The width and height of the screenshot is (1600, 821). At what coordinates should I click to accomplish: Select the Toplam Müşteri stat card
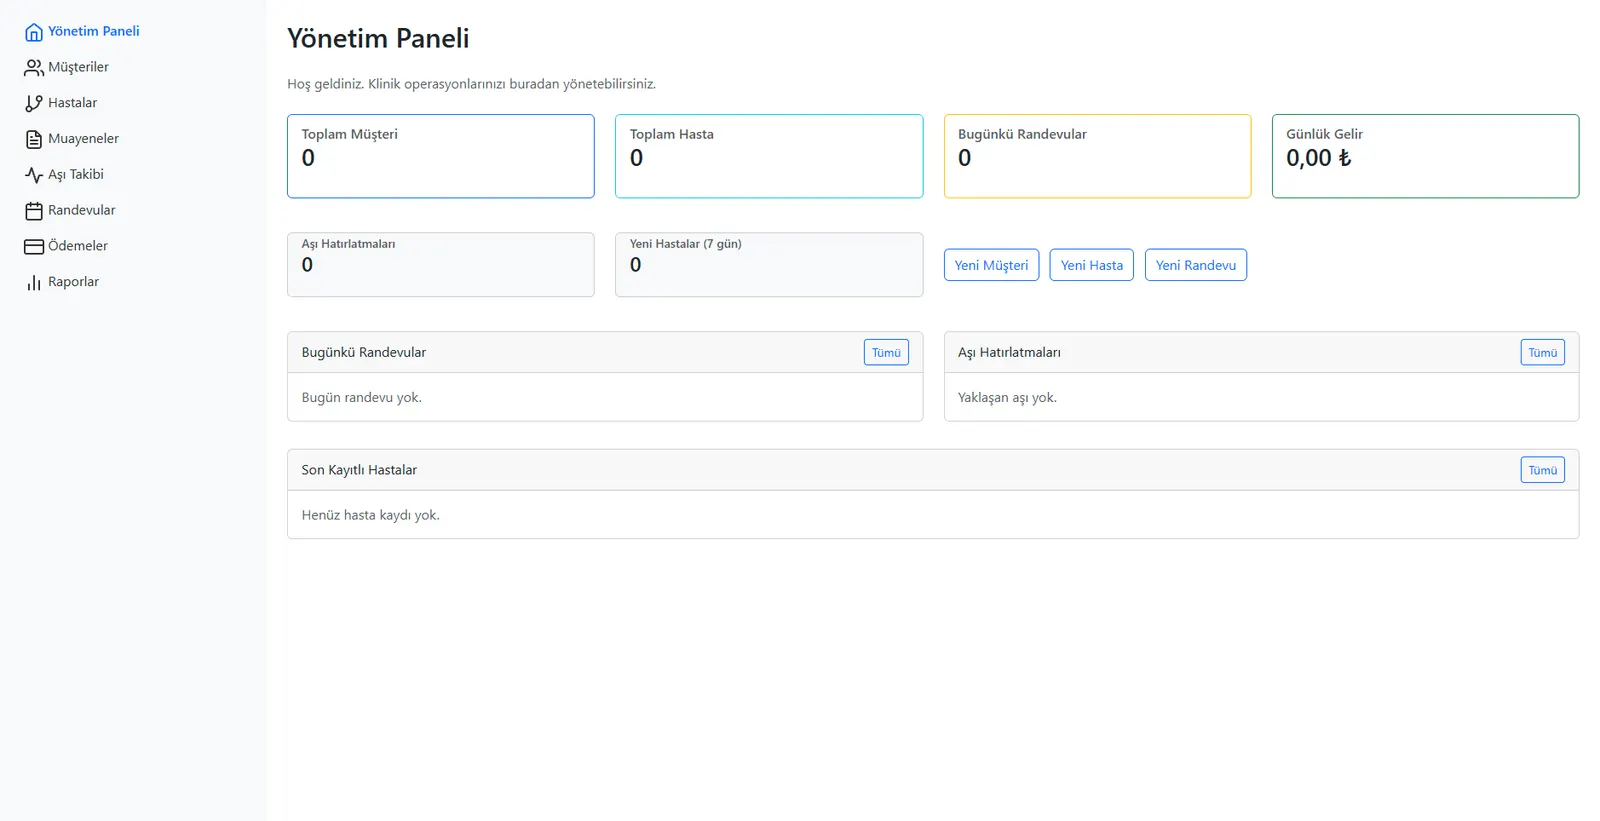pyautogui.click(x=441, y=156)
